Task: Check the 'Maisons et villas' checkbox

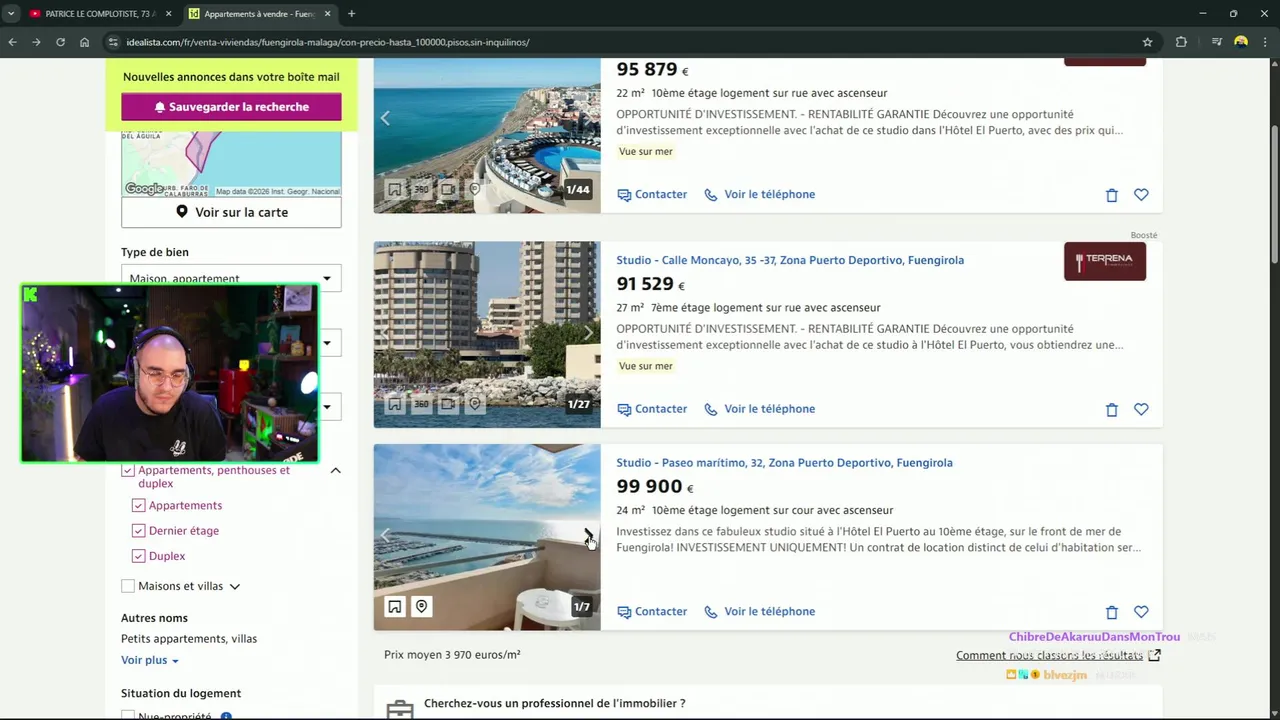Action: click(x=128, y=586)
